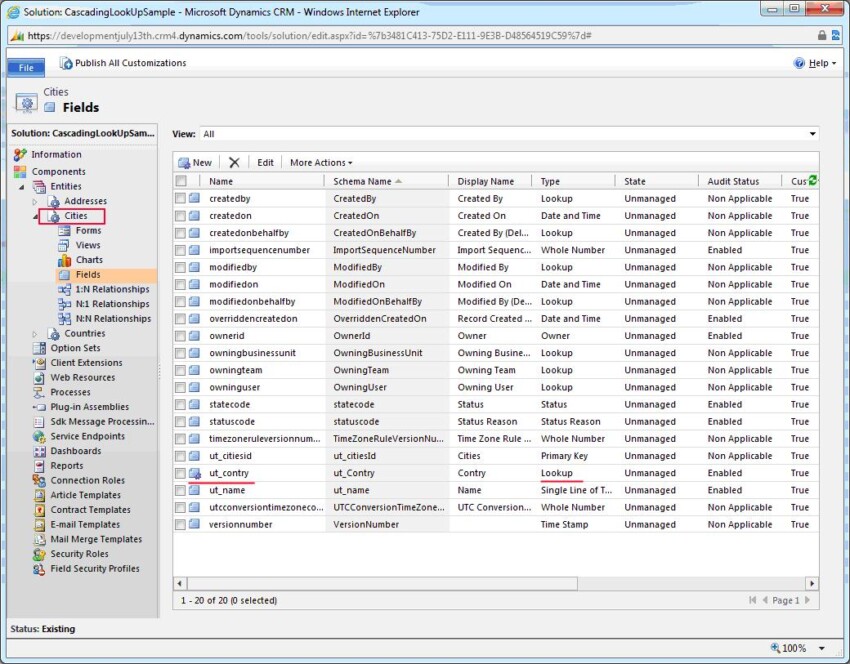Click the grid refresh icon
The image size is (850, 664).
pos(812,181)
